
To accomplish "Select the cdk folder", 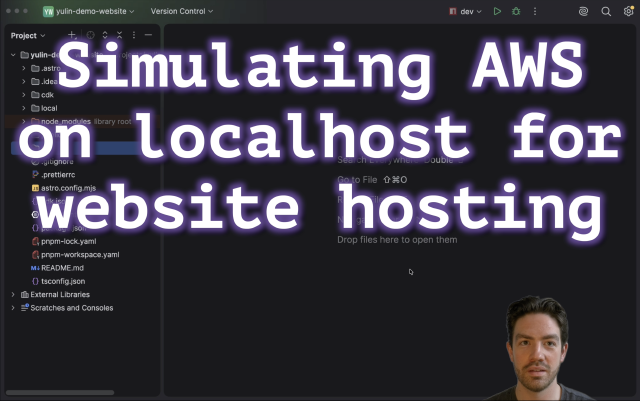I will 42,95.
